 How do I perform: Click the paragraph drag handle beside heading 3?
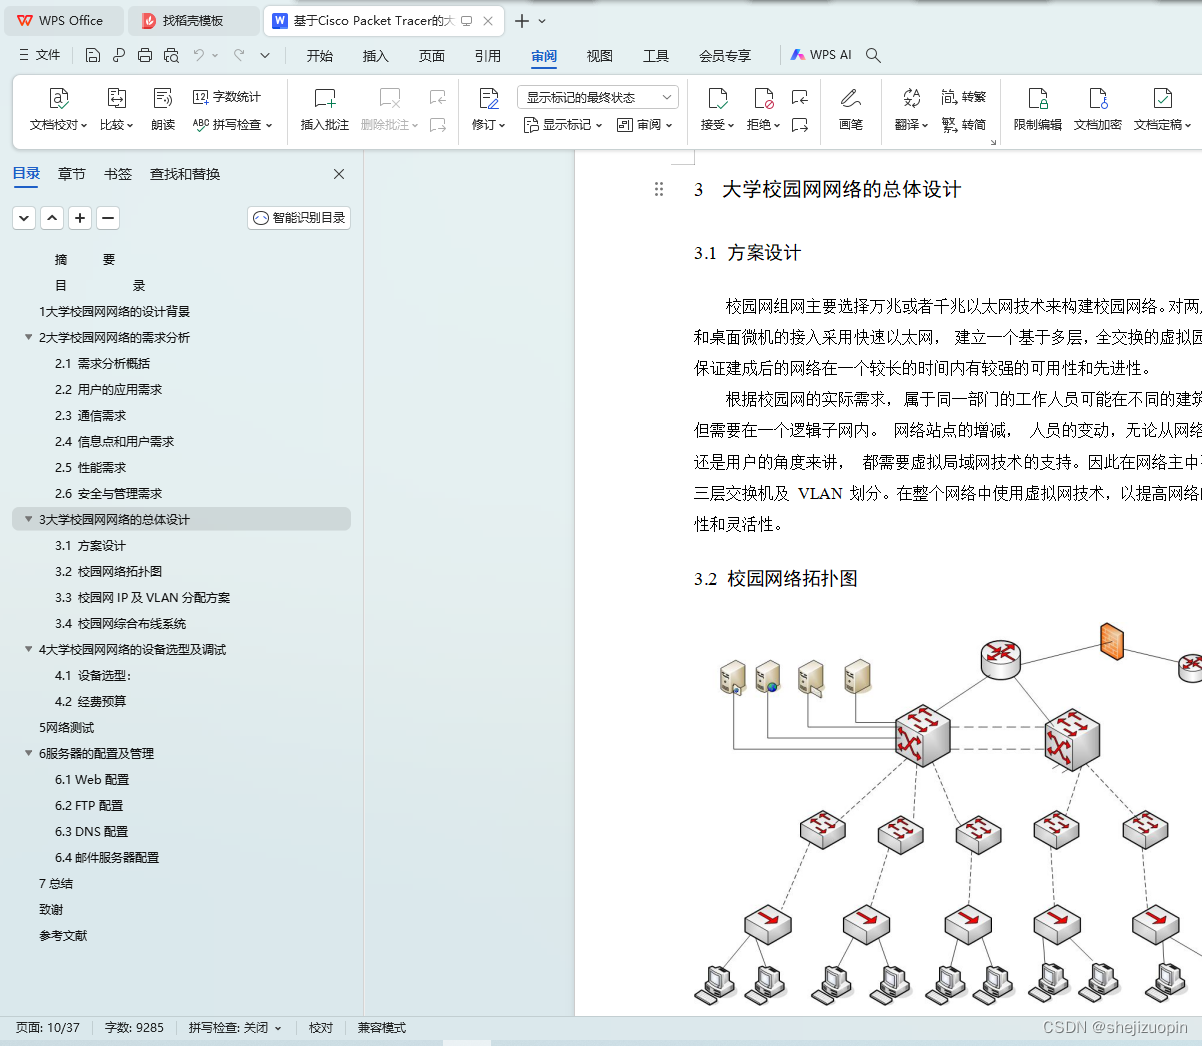tap(659, 189)
